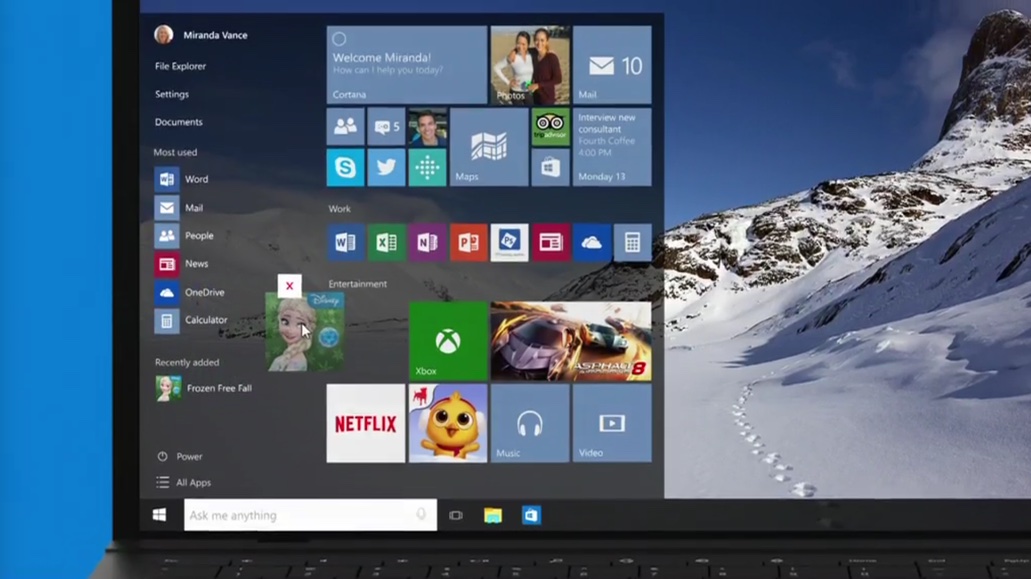
Task: Open the calendar tile showing Monday 13
Action: pos(612,147)
